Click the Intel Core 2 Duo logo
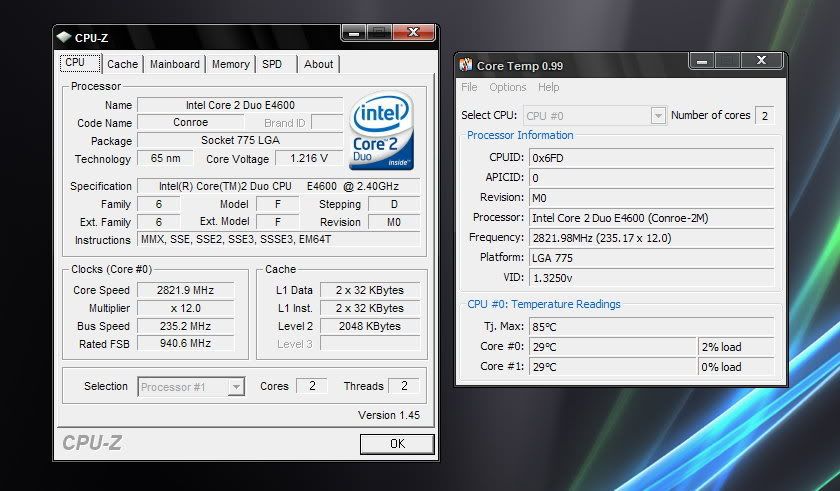This screenshot has width=840, height=491. [381, 130]
